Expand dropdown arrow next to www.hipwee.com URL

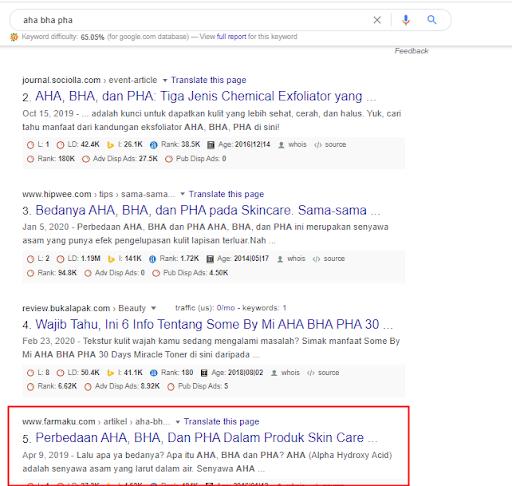tap(182, 194)
